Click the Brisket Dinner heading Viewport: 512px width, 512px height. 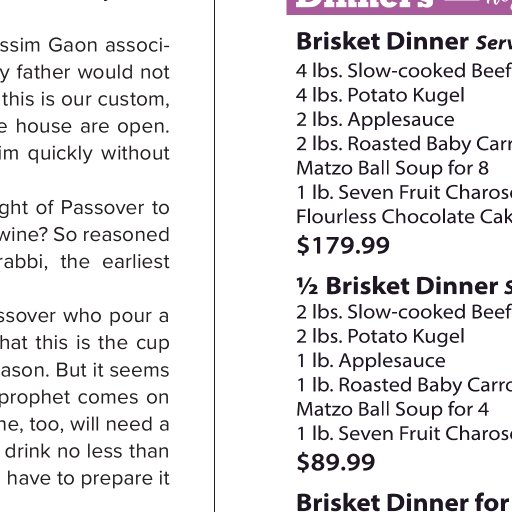[x=383, y=42]
